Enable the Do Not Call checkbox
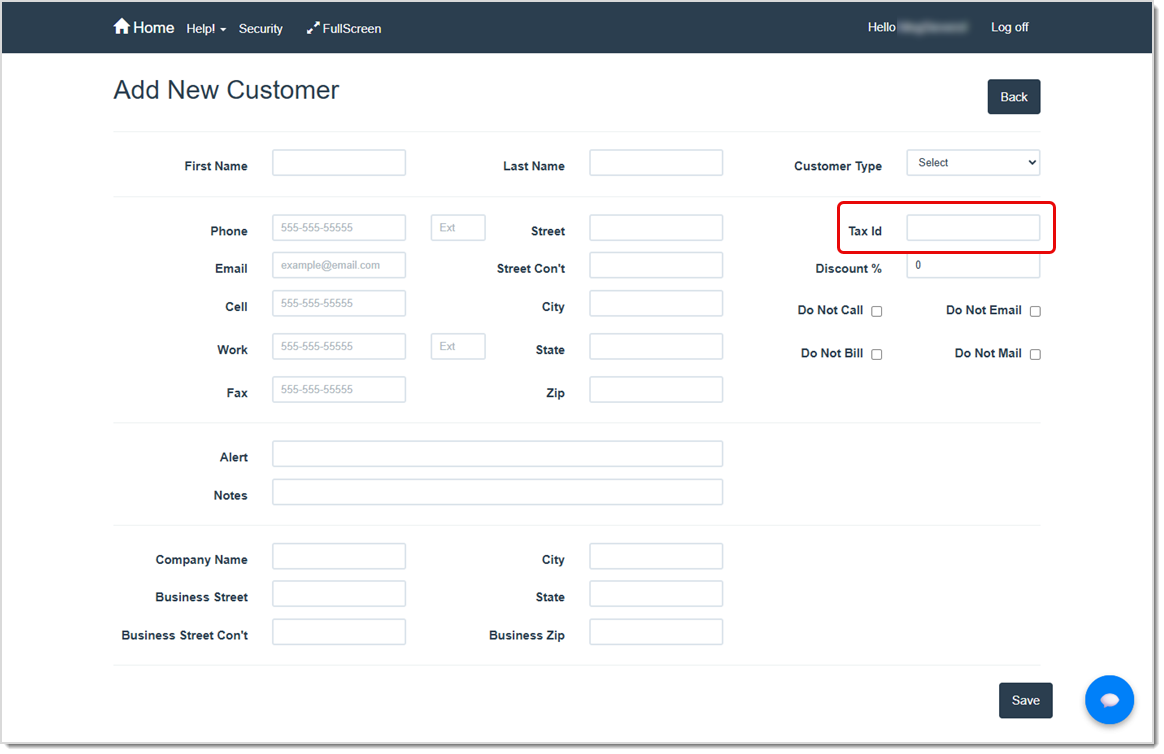The width and height of the screenshot is (1164, 754). pyautogui.click(x=876, y=311)
